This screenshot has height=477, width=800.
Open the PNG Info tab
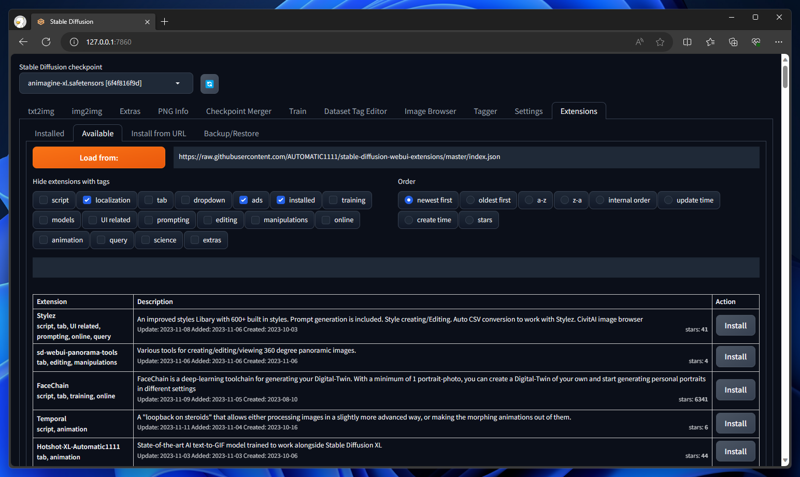[x=173, y=111]
